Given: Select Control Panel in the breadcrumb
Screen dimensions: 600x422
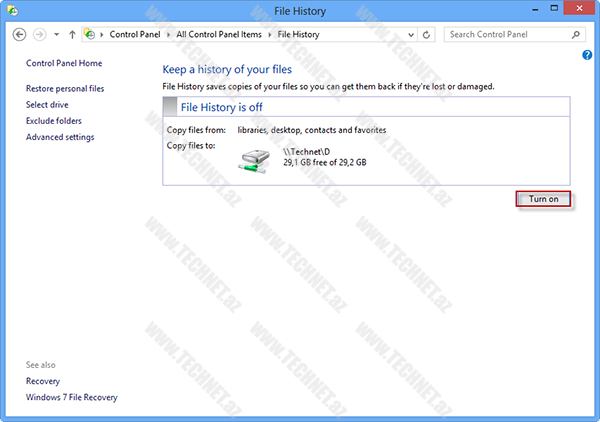Looking at the screenshot, I should [x=135, y=34].
